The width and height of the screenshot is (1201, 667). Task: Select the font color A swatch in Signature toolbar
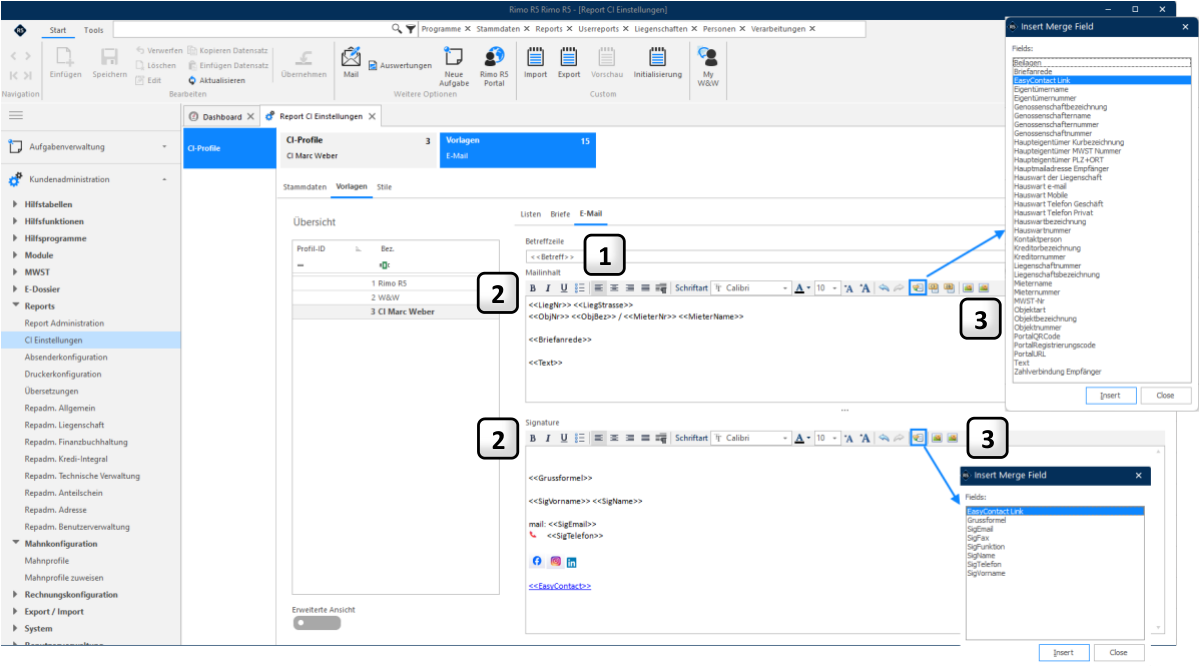tap(799, 438)
